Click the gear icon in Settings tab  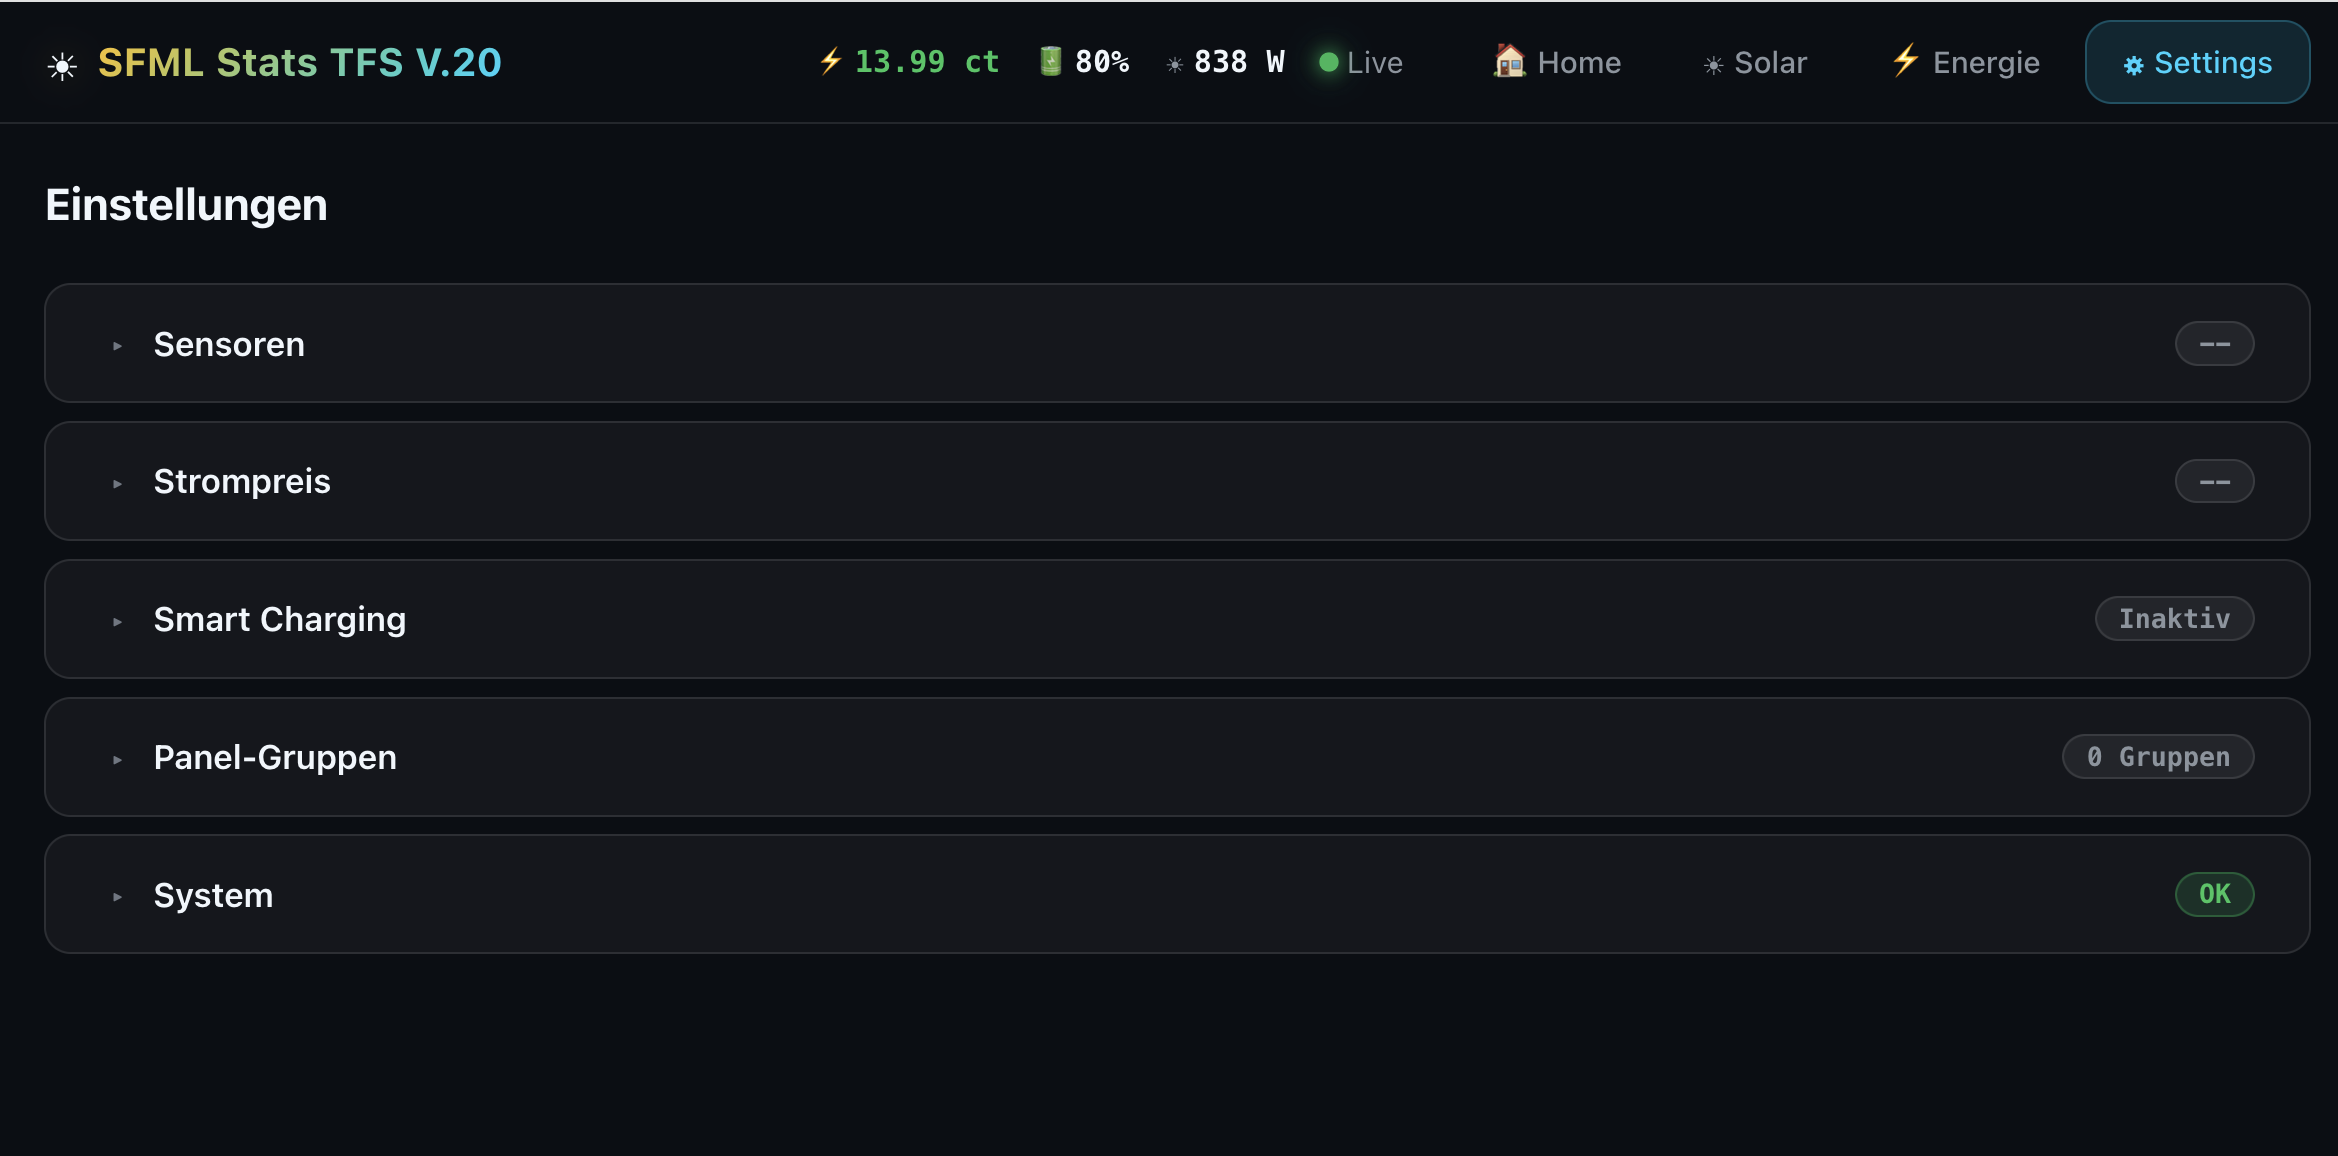click(x=2133, y=65)
